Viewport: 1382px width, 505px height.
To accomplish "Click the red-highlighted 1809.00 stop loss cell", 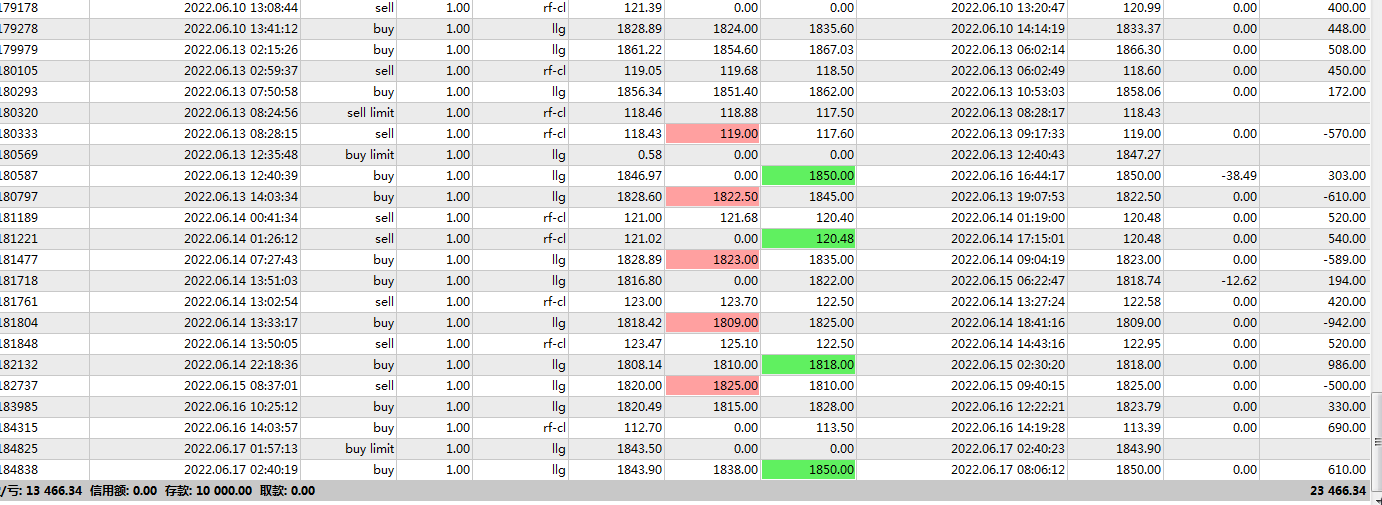I will coord(712,322).
